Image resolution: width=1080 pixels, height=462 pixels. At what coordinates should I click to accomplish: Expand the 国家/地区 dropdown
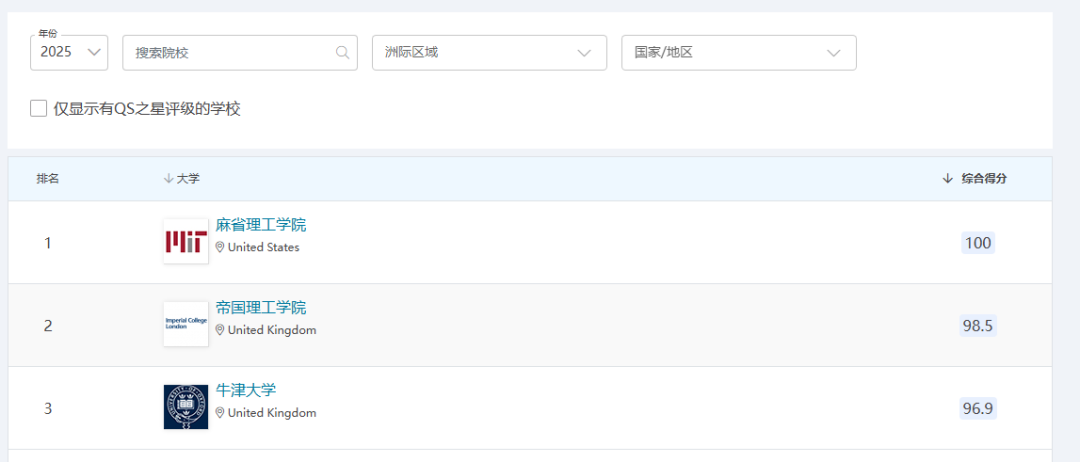pyautogui.click(x=738, y=52)
